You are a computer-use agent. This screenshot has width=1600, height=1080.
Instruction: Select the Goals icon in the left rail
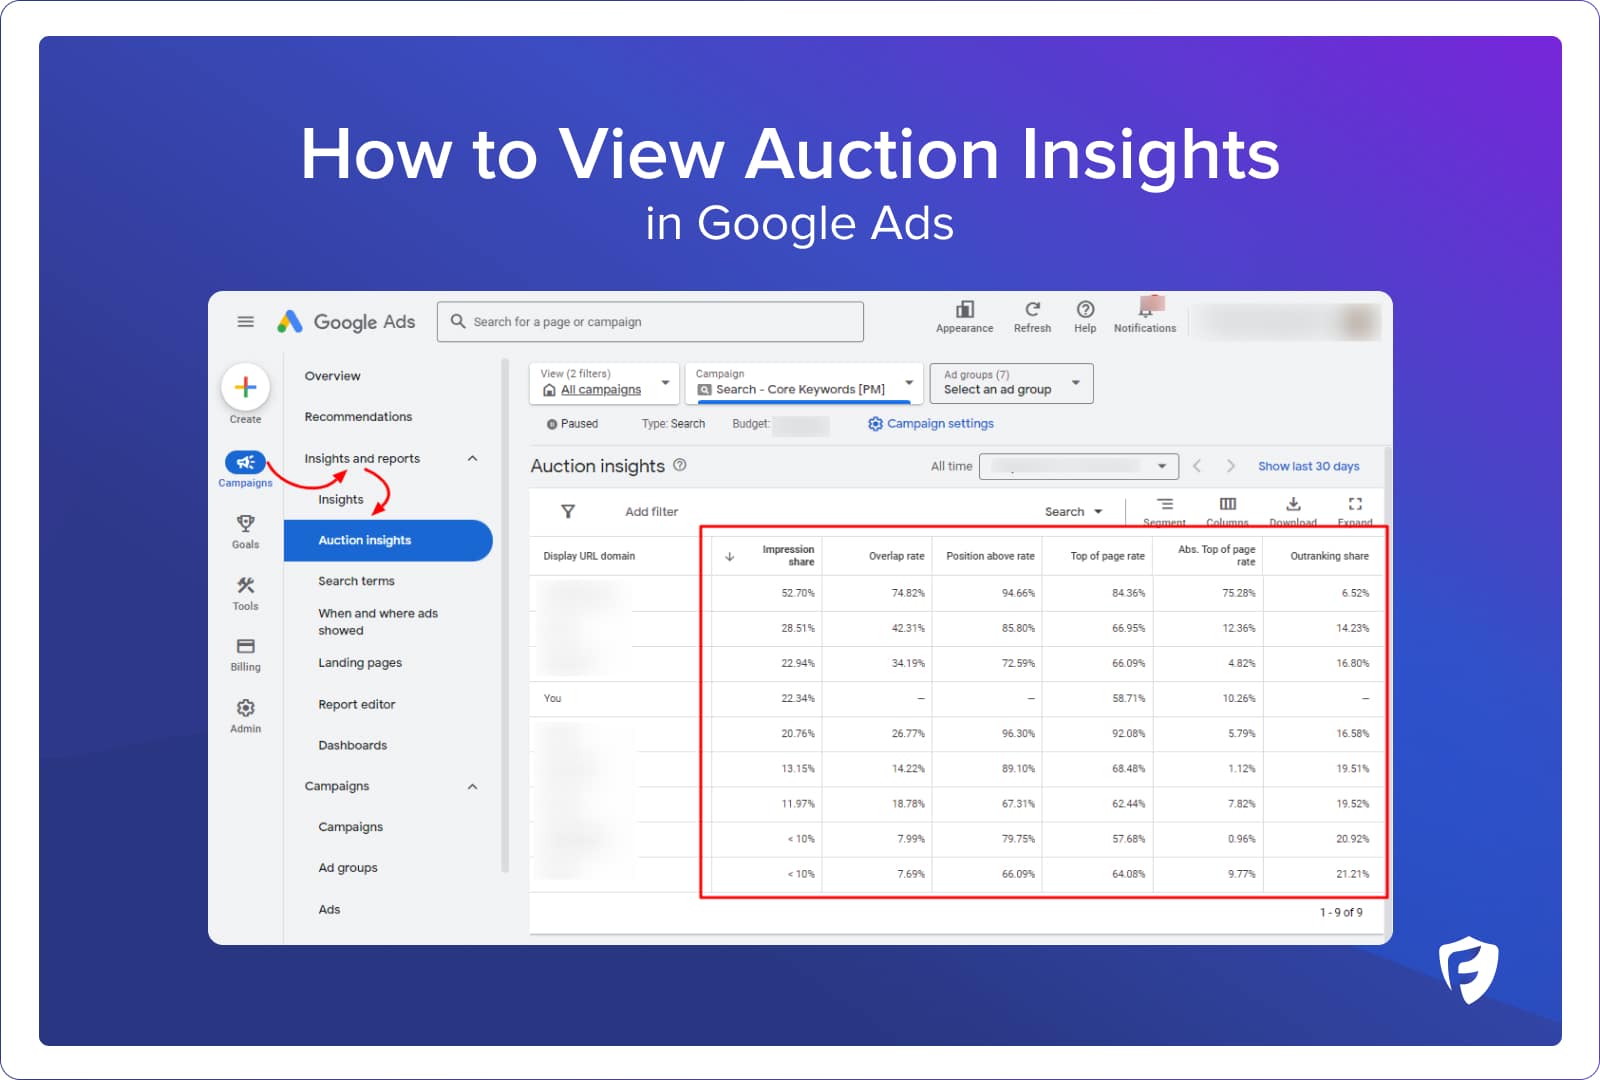click(245, 524)
